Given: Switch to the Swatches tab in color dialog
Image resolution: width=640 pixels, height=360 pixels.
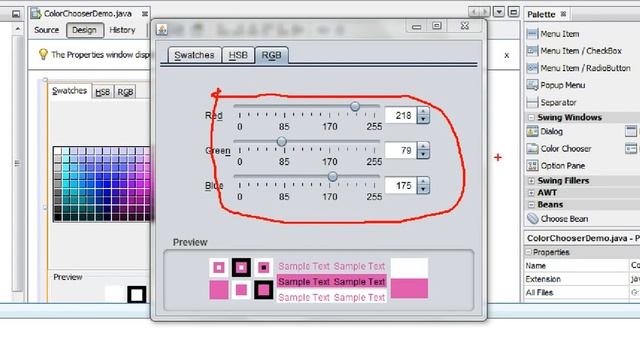Looking at the screenshot, I should (x=194, y=55).
